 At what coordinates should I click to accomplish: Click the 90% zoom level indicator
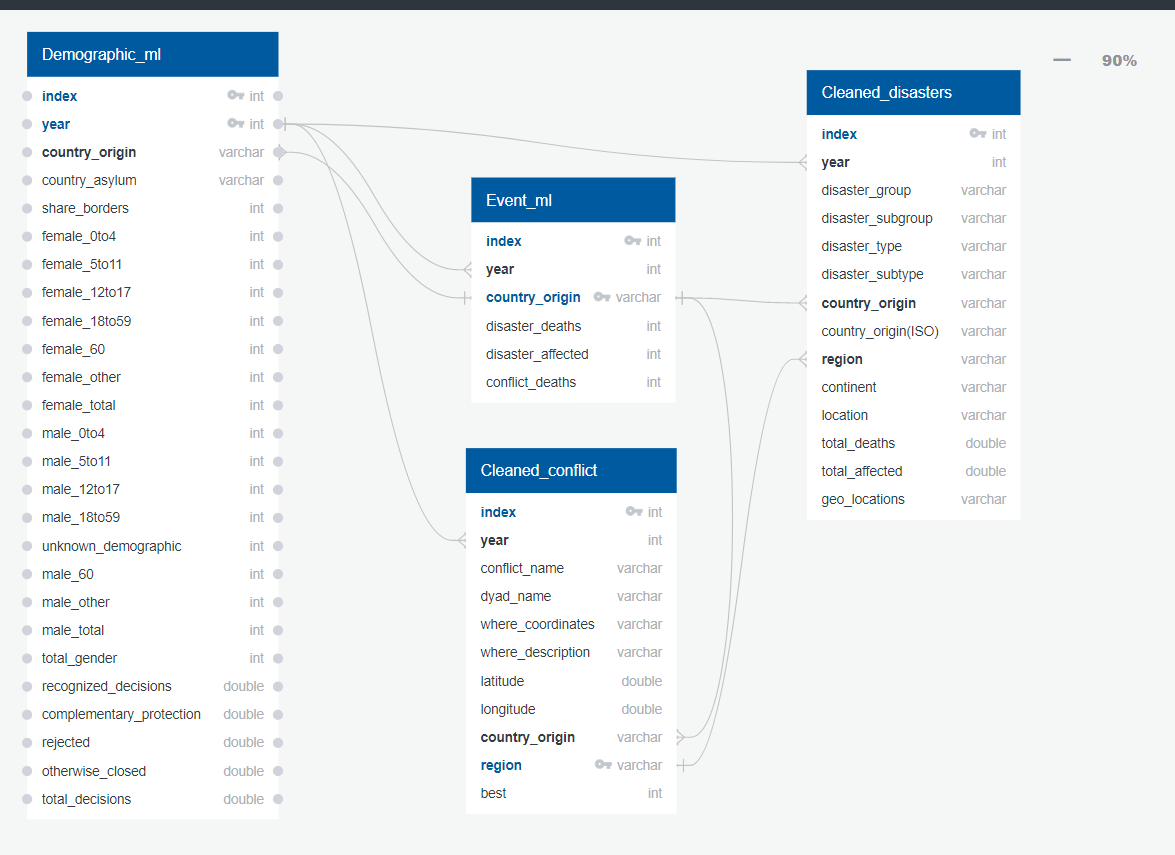tap(1117, 60)
